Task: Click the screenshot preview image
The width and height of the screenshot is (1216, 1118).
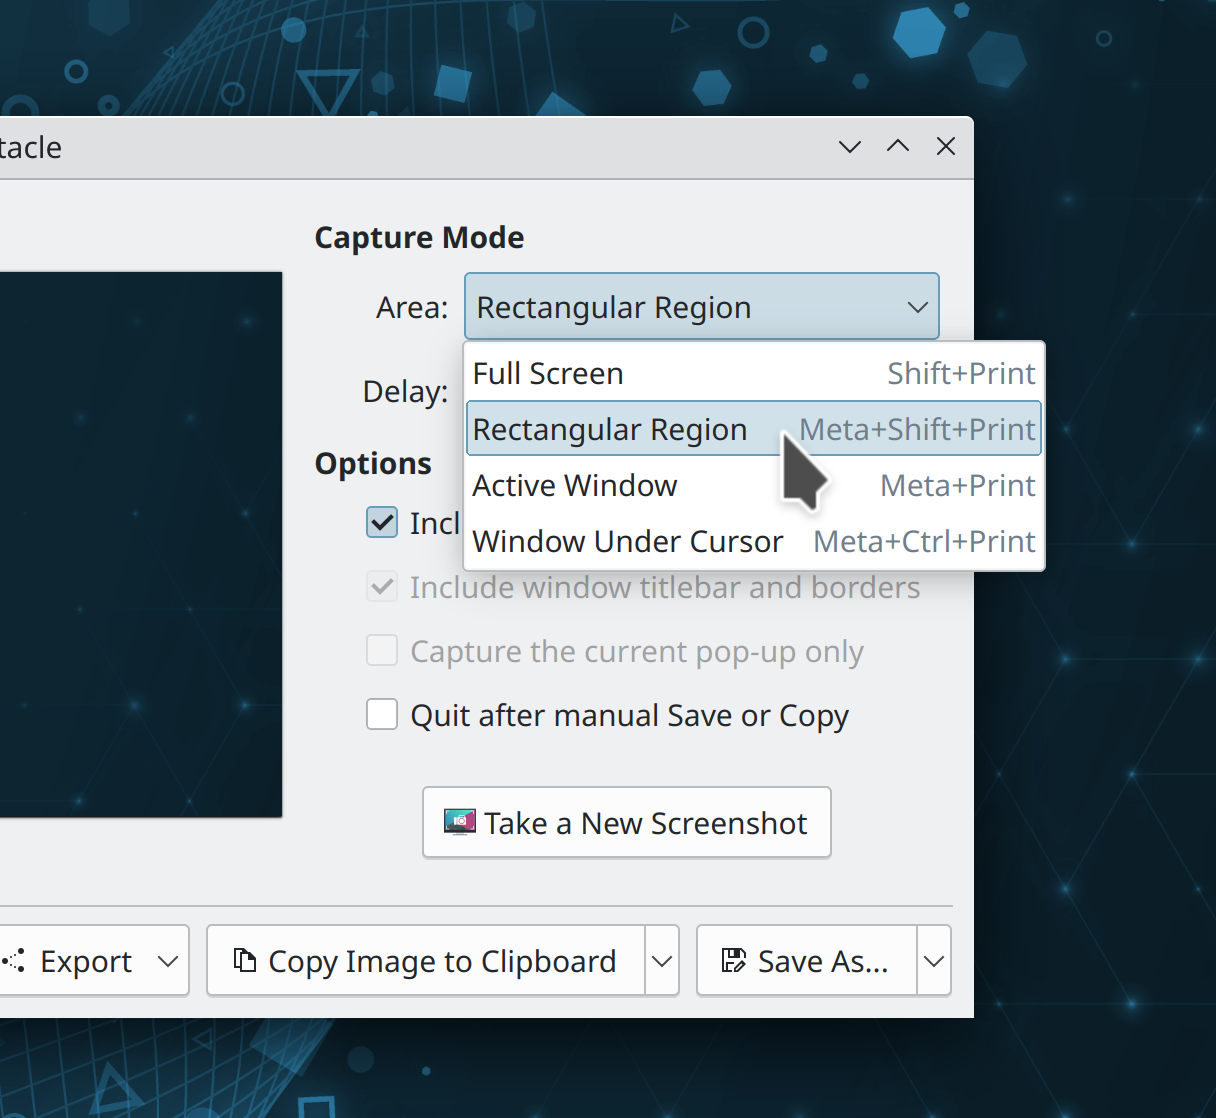Action: coord(140,544)
